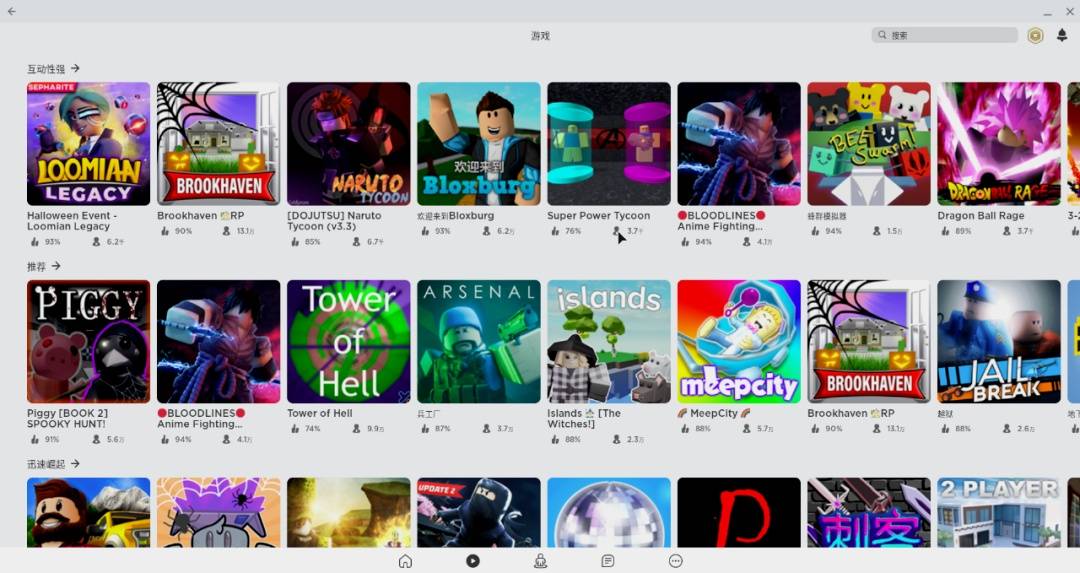The height and width of the screenshot is (573, 1080).
Task: Expand the 迅速崛起 category arrow
Action: [x=75, y=463]
